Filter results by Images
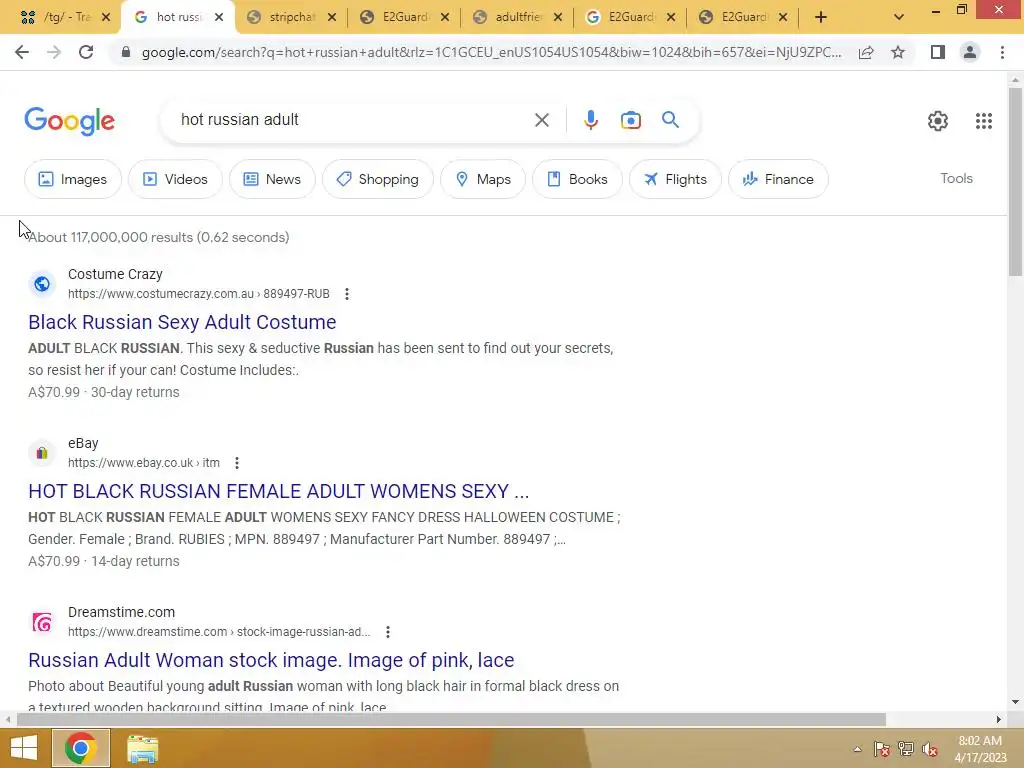The image size is (1024, 768). click(72, 179)
